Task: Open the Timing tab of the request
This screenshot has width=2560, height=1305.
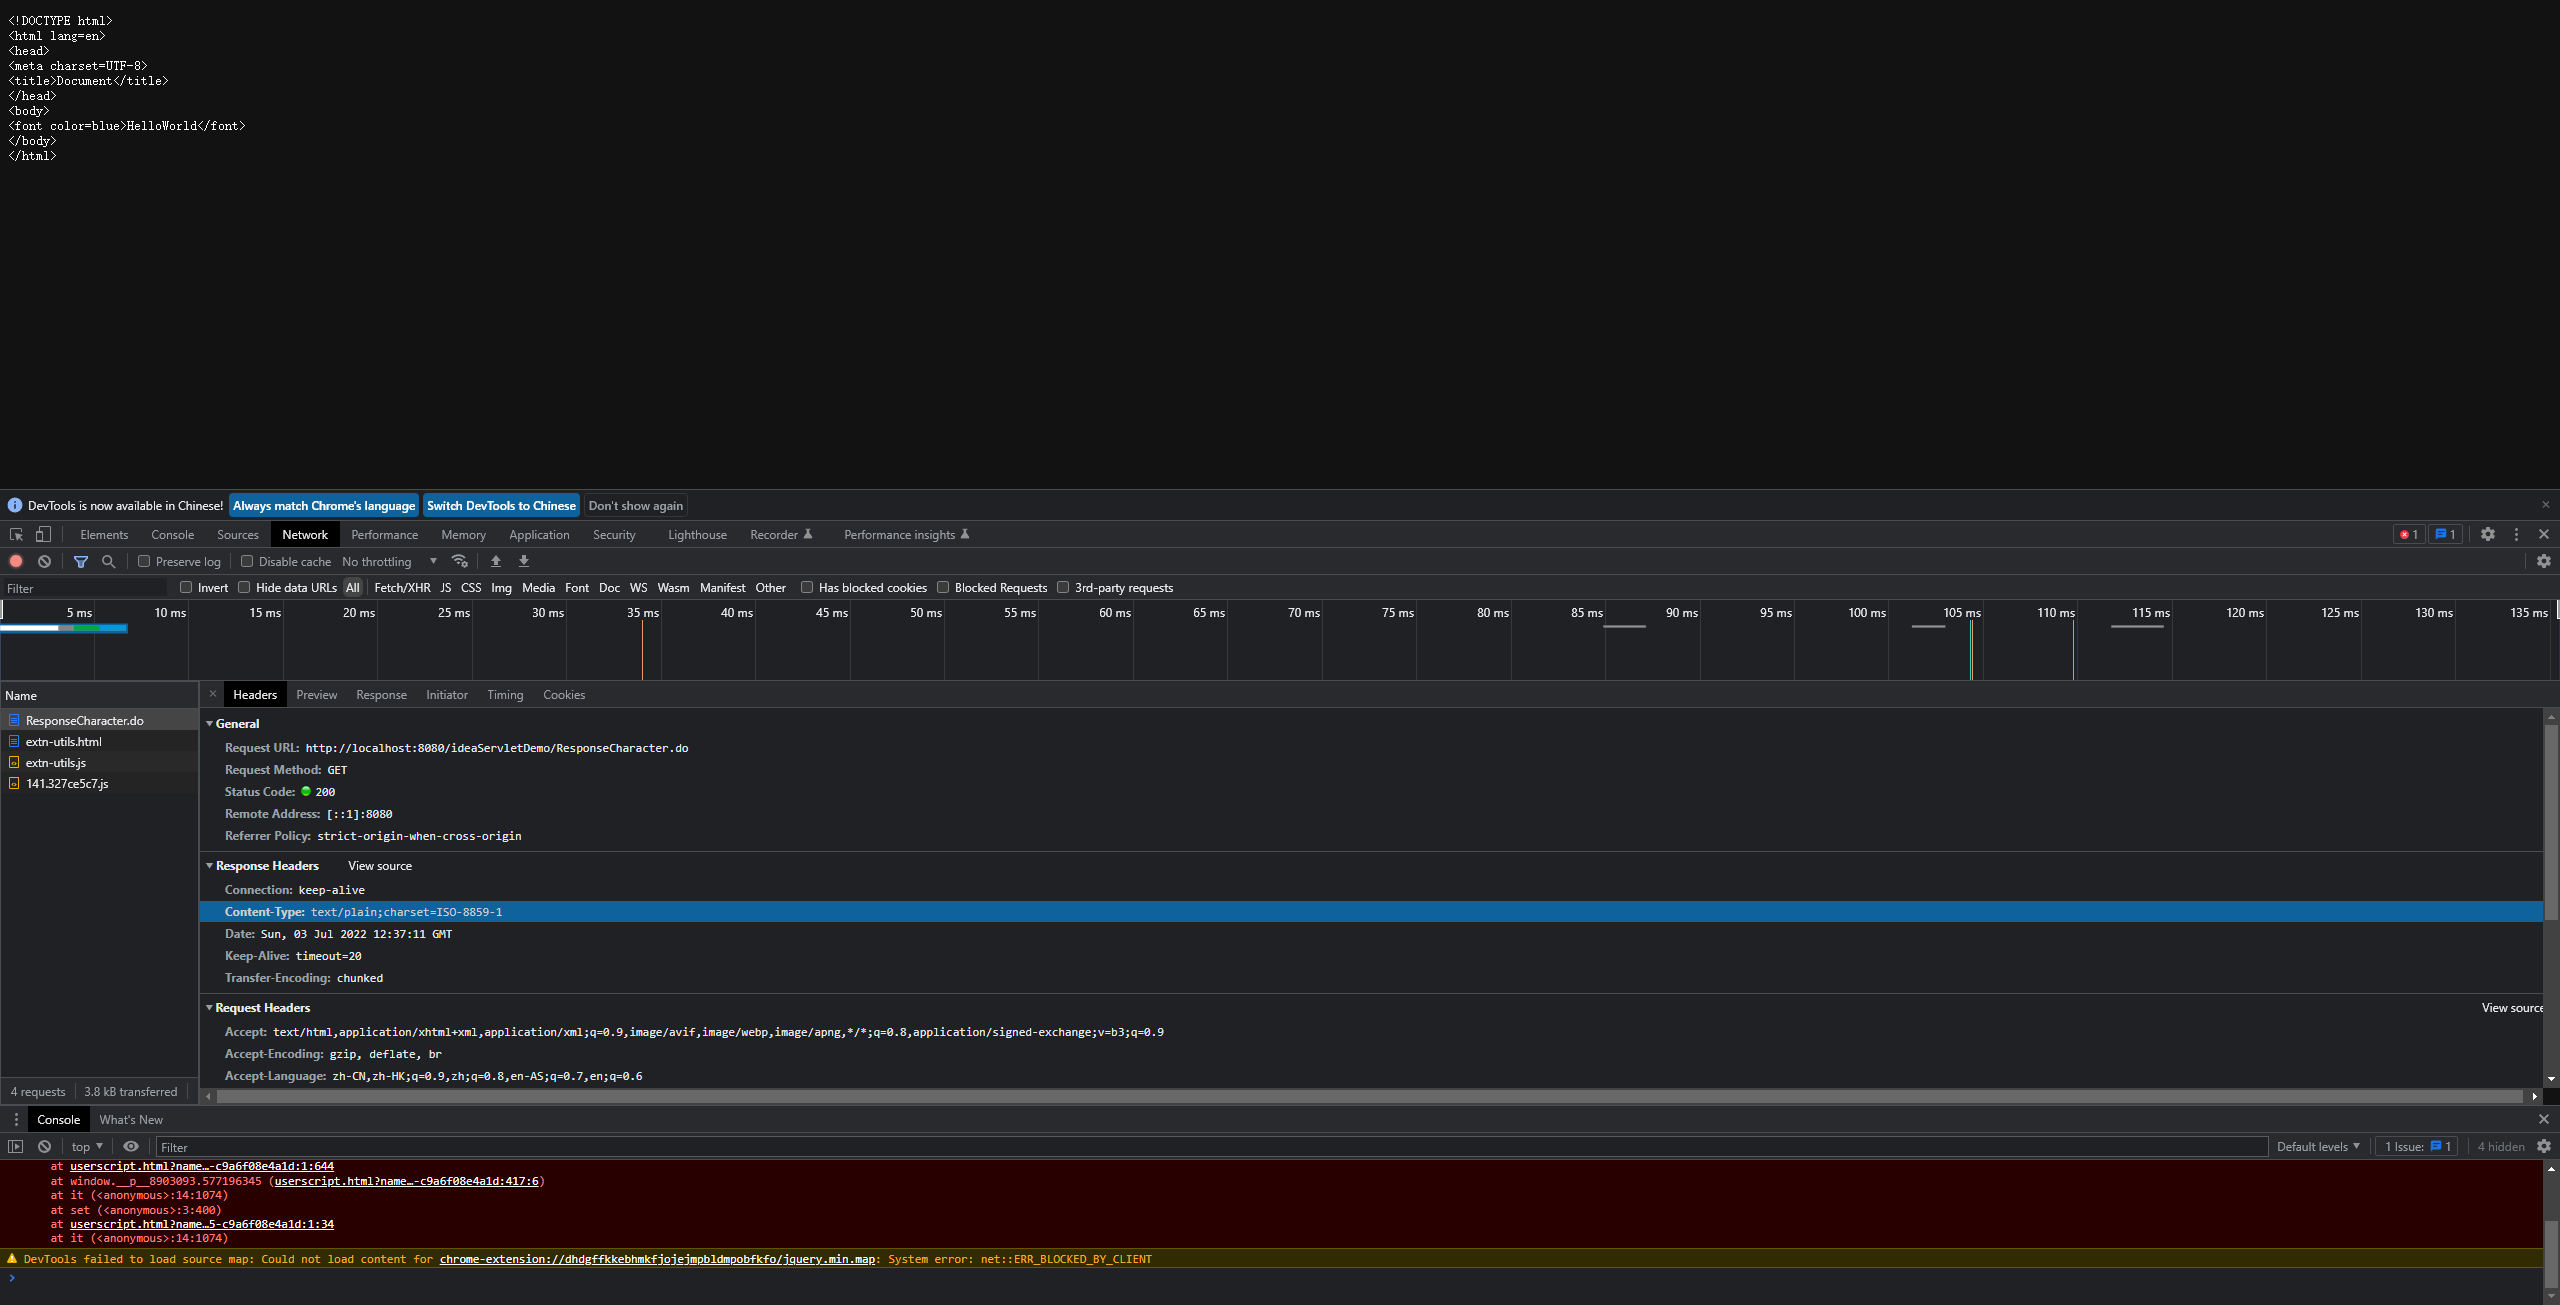Action: pos(505,695)
